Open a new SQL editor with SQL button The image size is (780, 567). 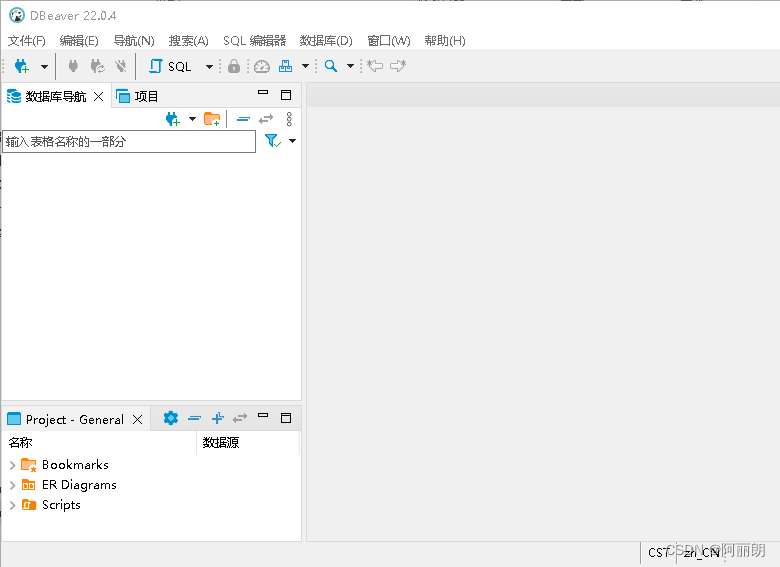pyautogui.click(x=170, y=66)
